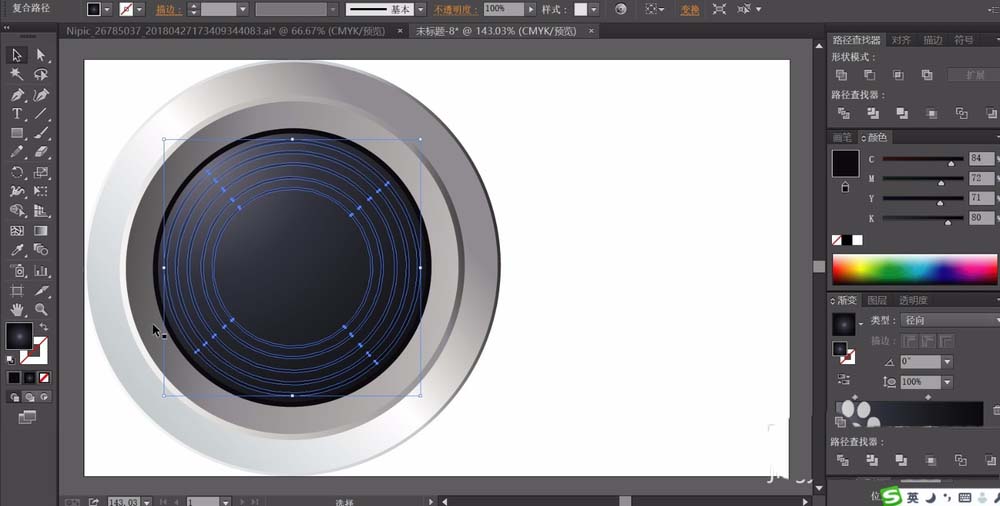Select the Column Graph tool
The image size is (1000, 506).
[x=41, y=271]
